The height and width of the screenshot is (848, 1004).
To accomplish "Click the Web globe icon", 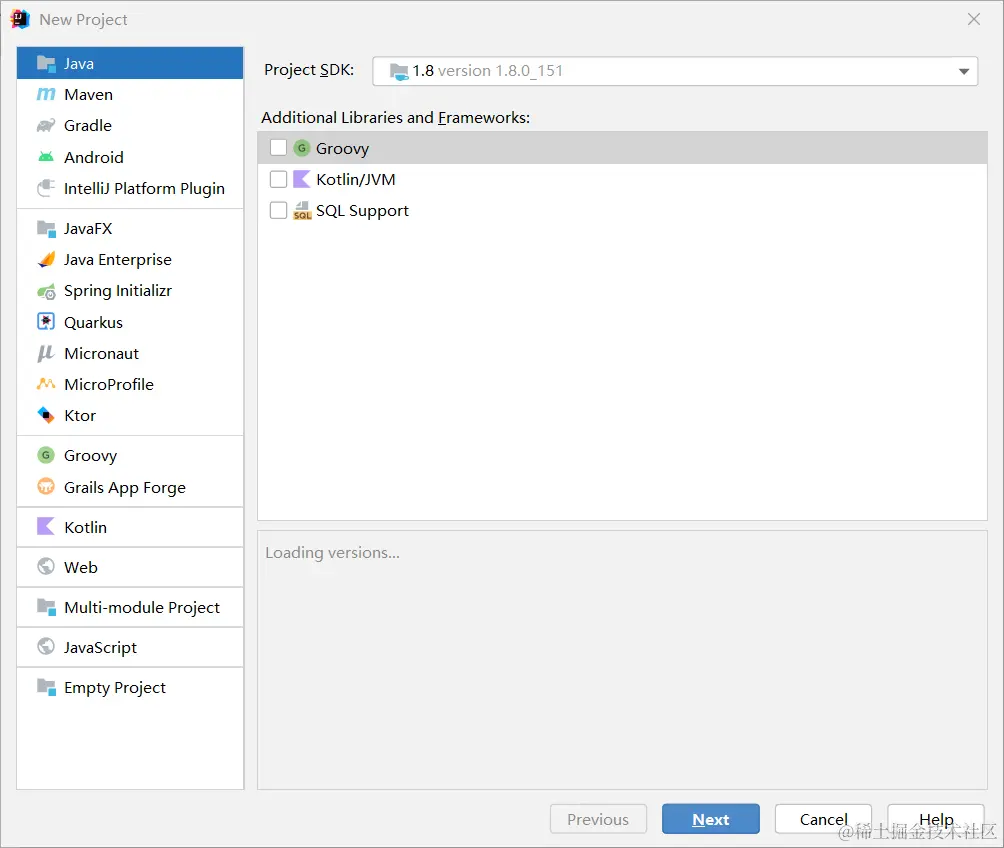I will point(46,567).
